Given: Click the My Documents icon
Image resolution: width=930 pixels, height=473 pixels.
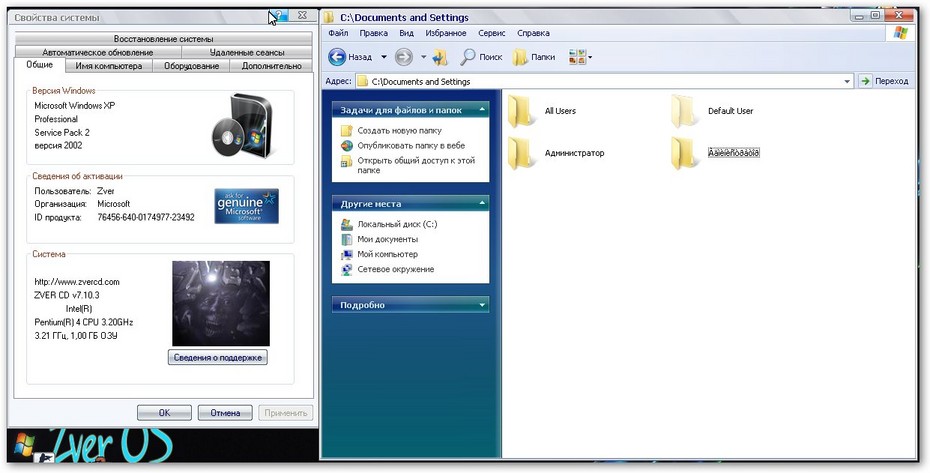Looking at the screenshot, I should [347, 239].
